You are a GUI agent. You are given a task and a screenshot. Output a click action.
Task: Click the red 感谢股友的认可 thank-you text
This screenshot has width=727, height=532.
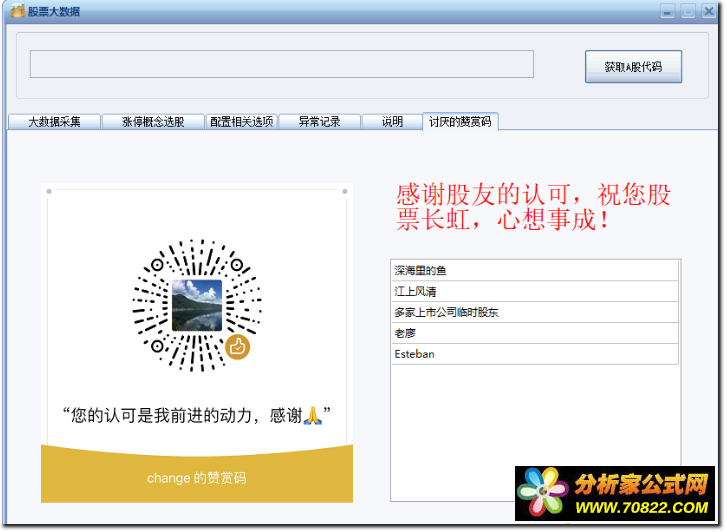(x=533, y=207)
